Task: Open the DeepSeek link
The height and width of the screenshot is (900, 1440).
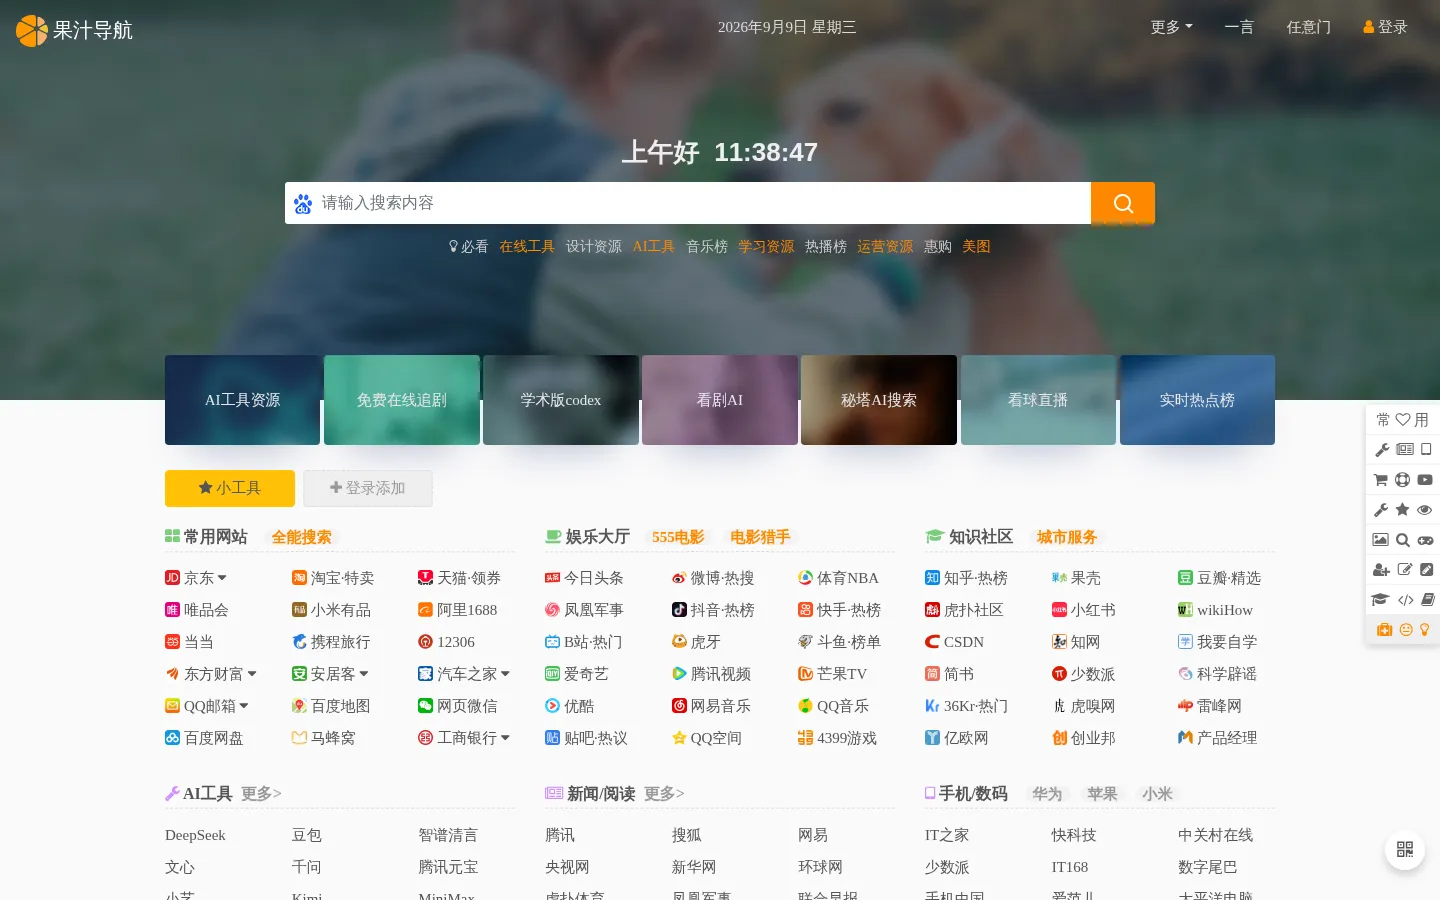Action: coord(195,835)
